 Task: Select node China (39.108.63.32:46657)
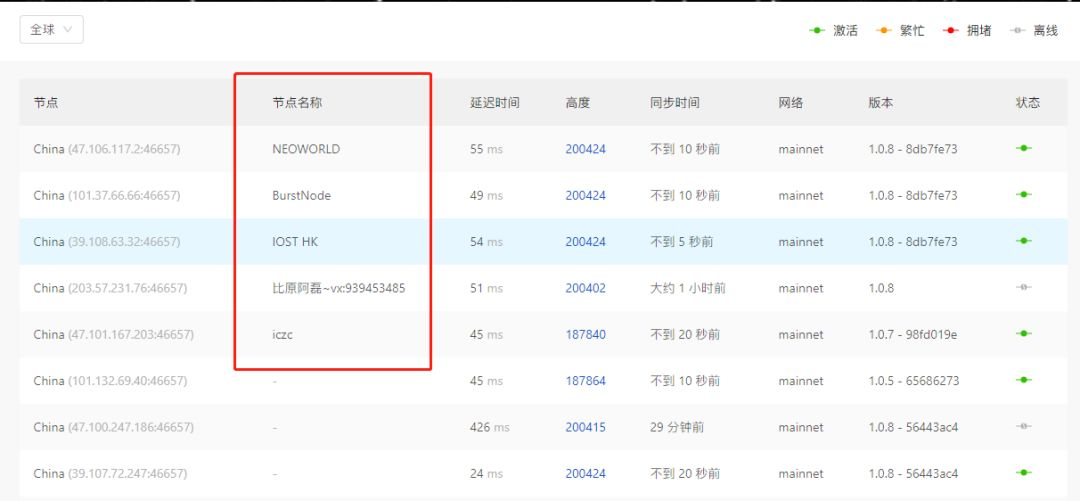(x=107, y=242)
